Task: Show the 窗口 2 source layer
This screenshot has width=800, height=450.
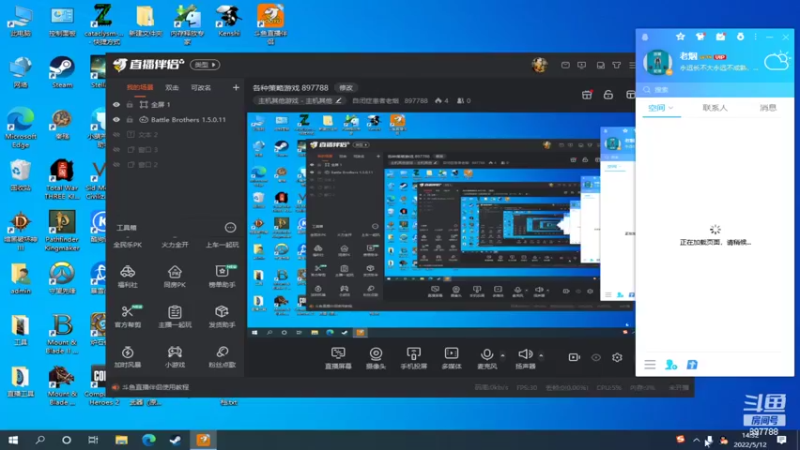Action: pyautogui.click(x=116, y=165)
